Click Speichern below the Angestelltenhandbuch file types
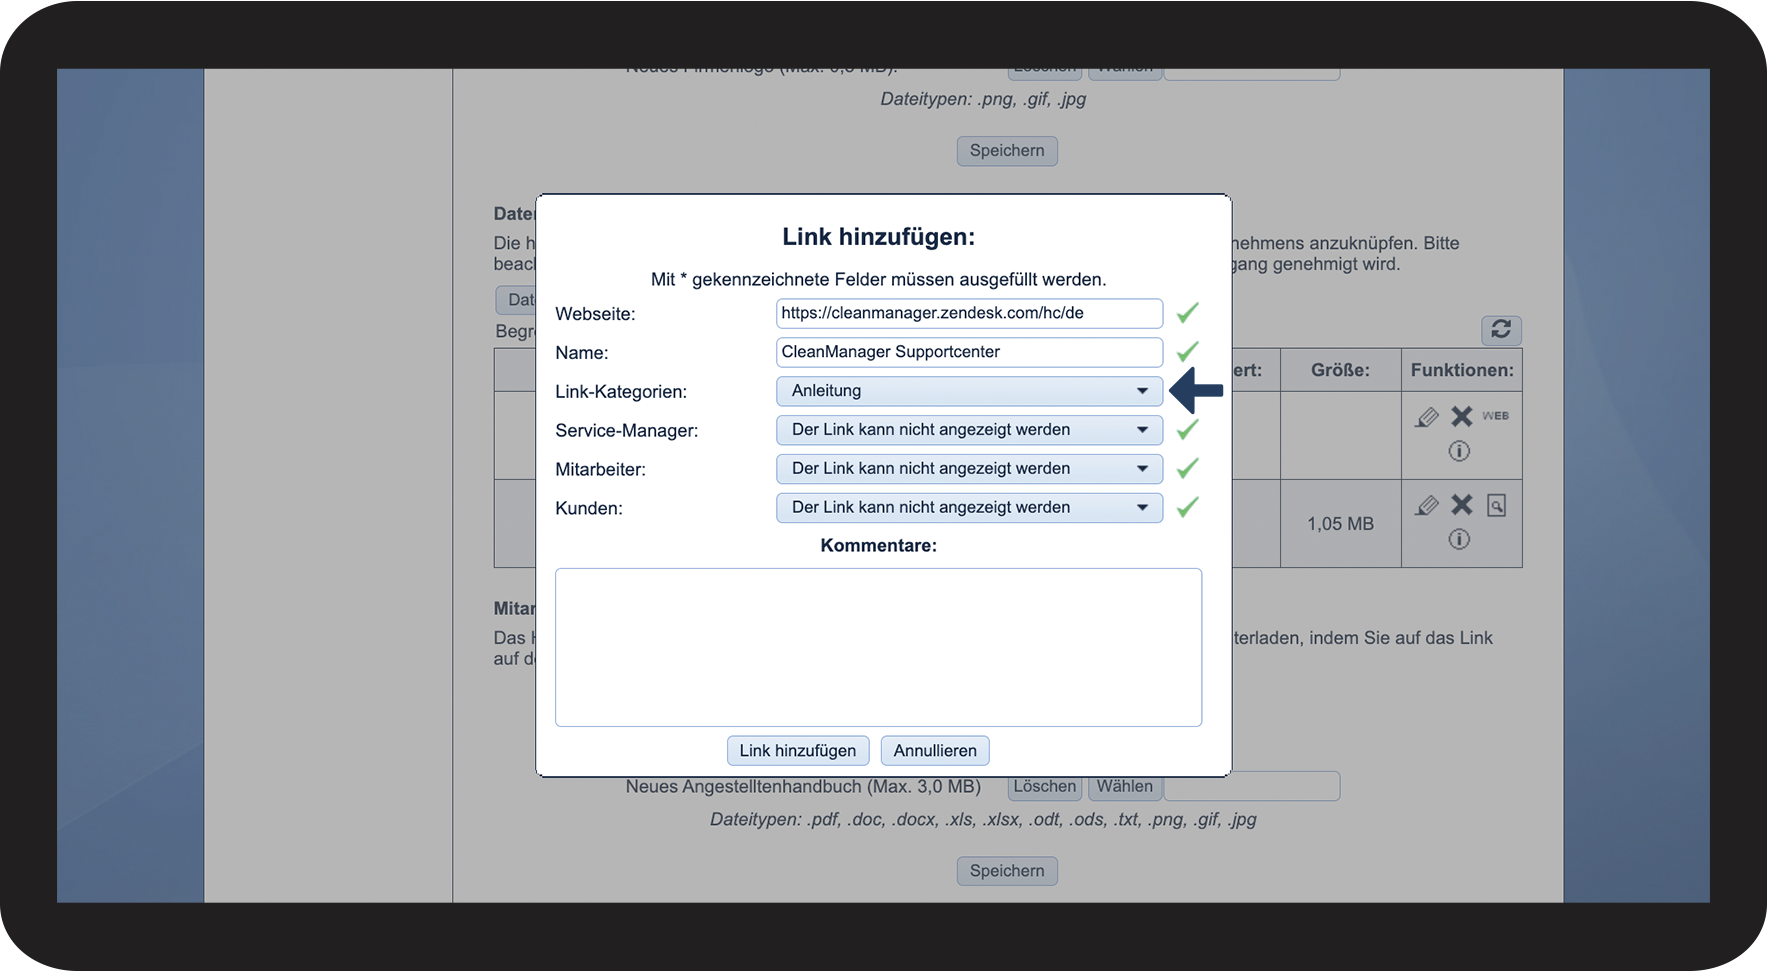 [x=1007, y=871]
